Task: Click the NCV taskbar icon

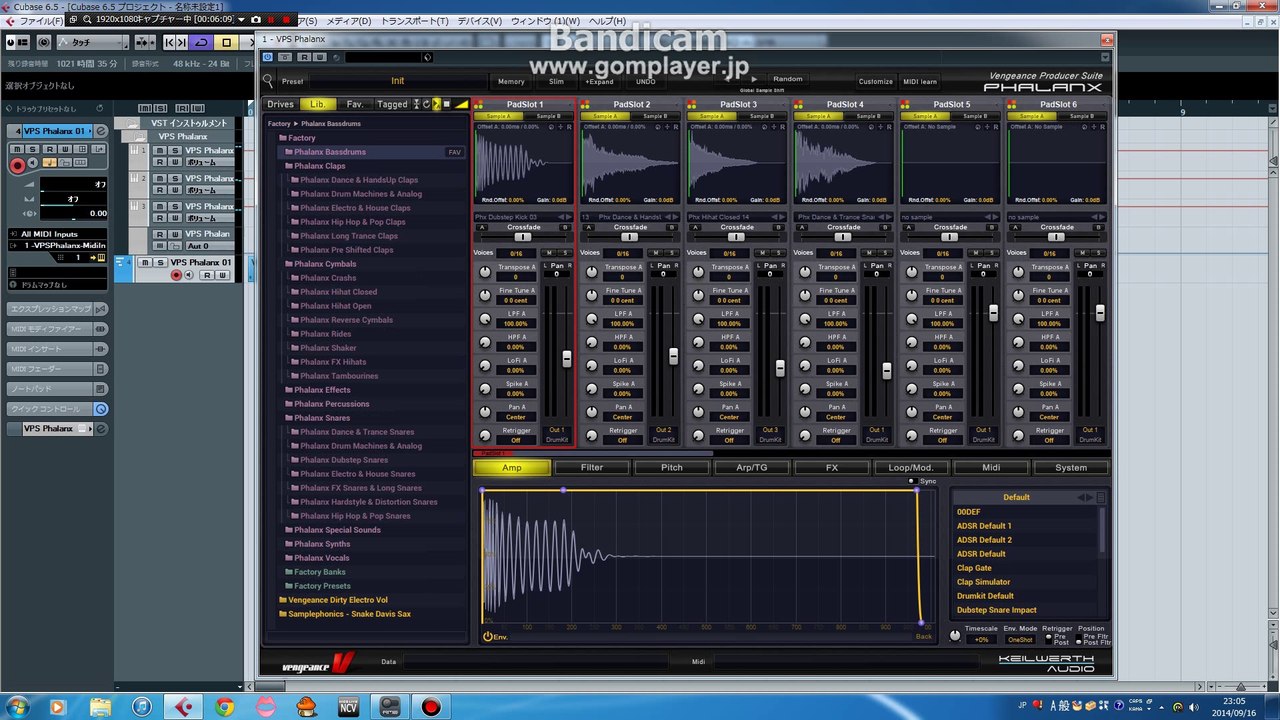Action: [x=348, y=707]
